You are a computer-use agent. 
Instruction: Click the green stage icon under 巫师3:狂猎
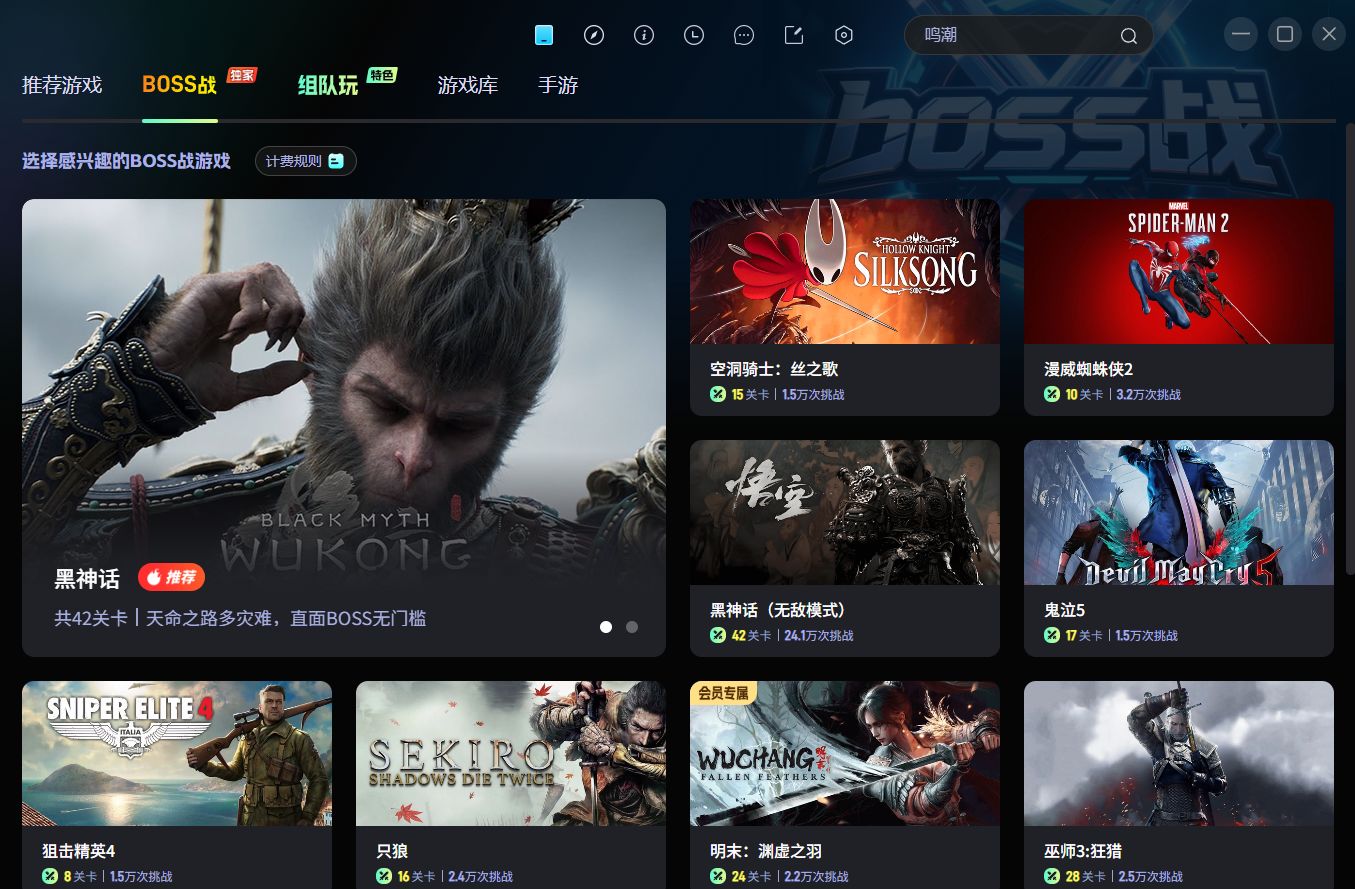pos(1052,876)
